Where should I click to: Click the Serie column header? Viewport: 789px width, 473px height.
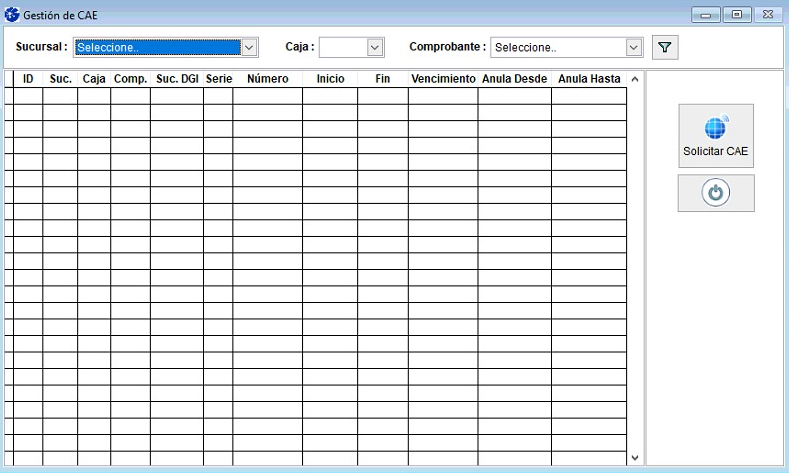click(x=218, y=79)
